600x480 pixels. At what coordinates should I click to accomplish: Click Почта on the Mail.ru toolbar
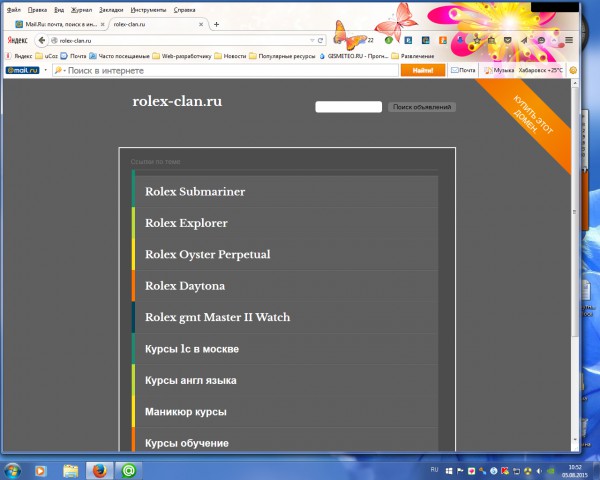[x=463, y=70]
